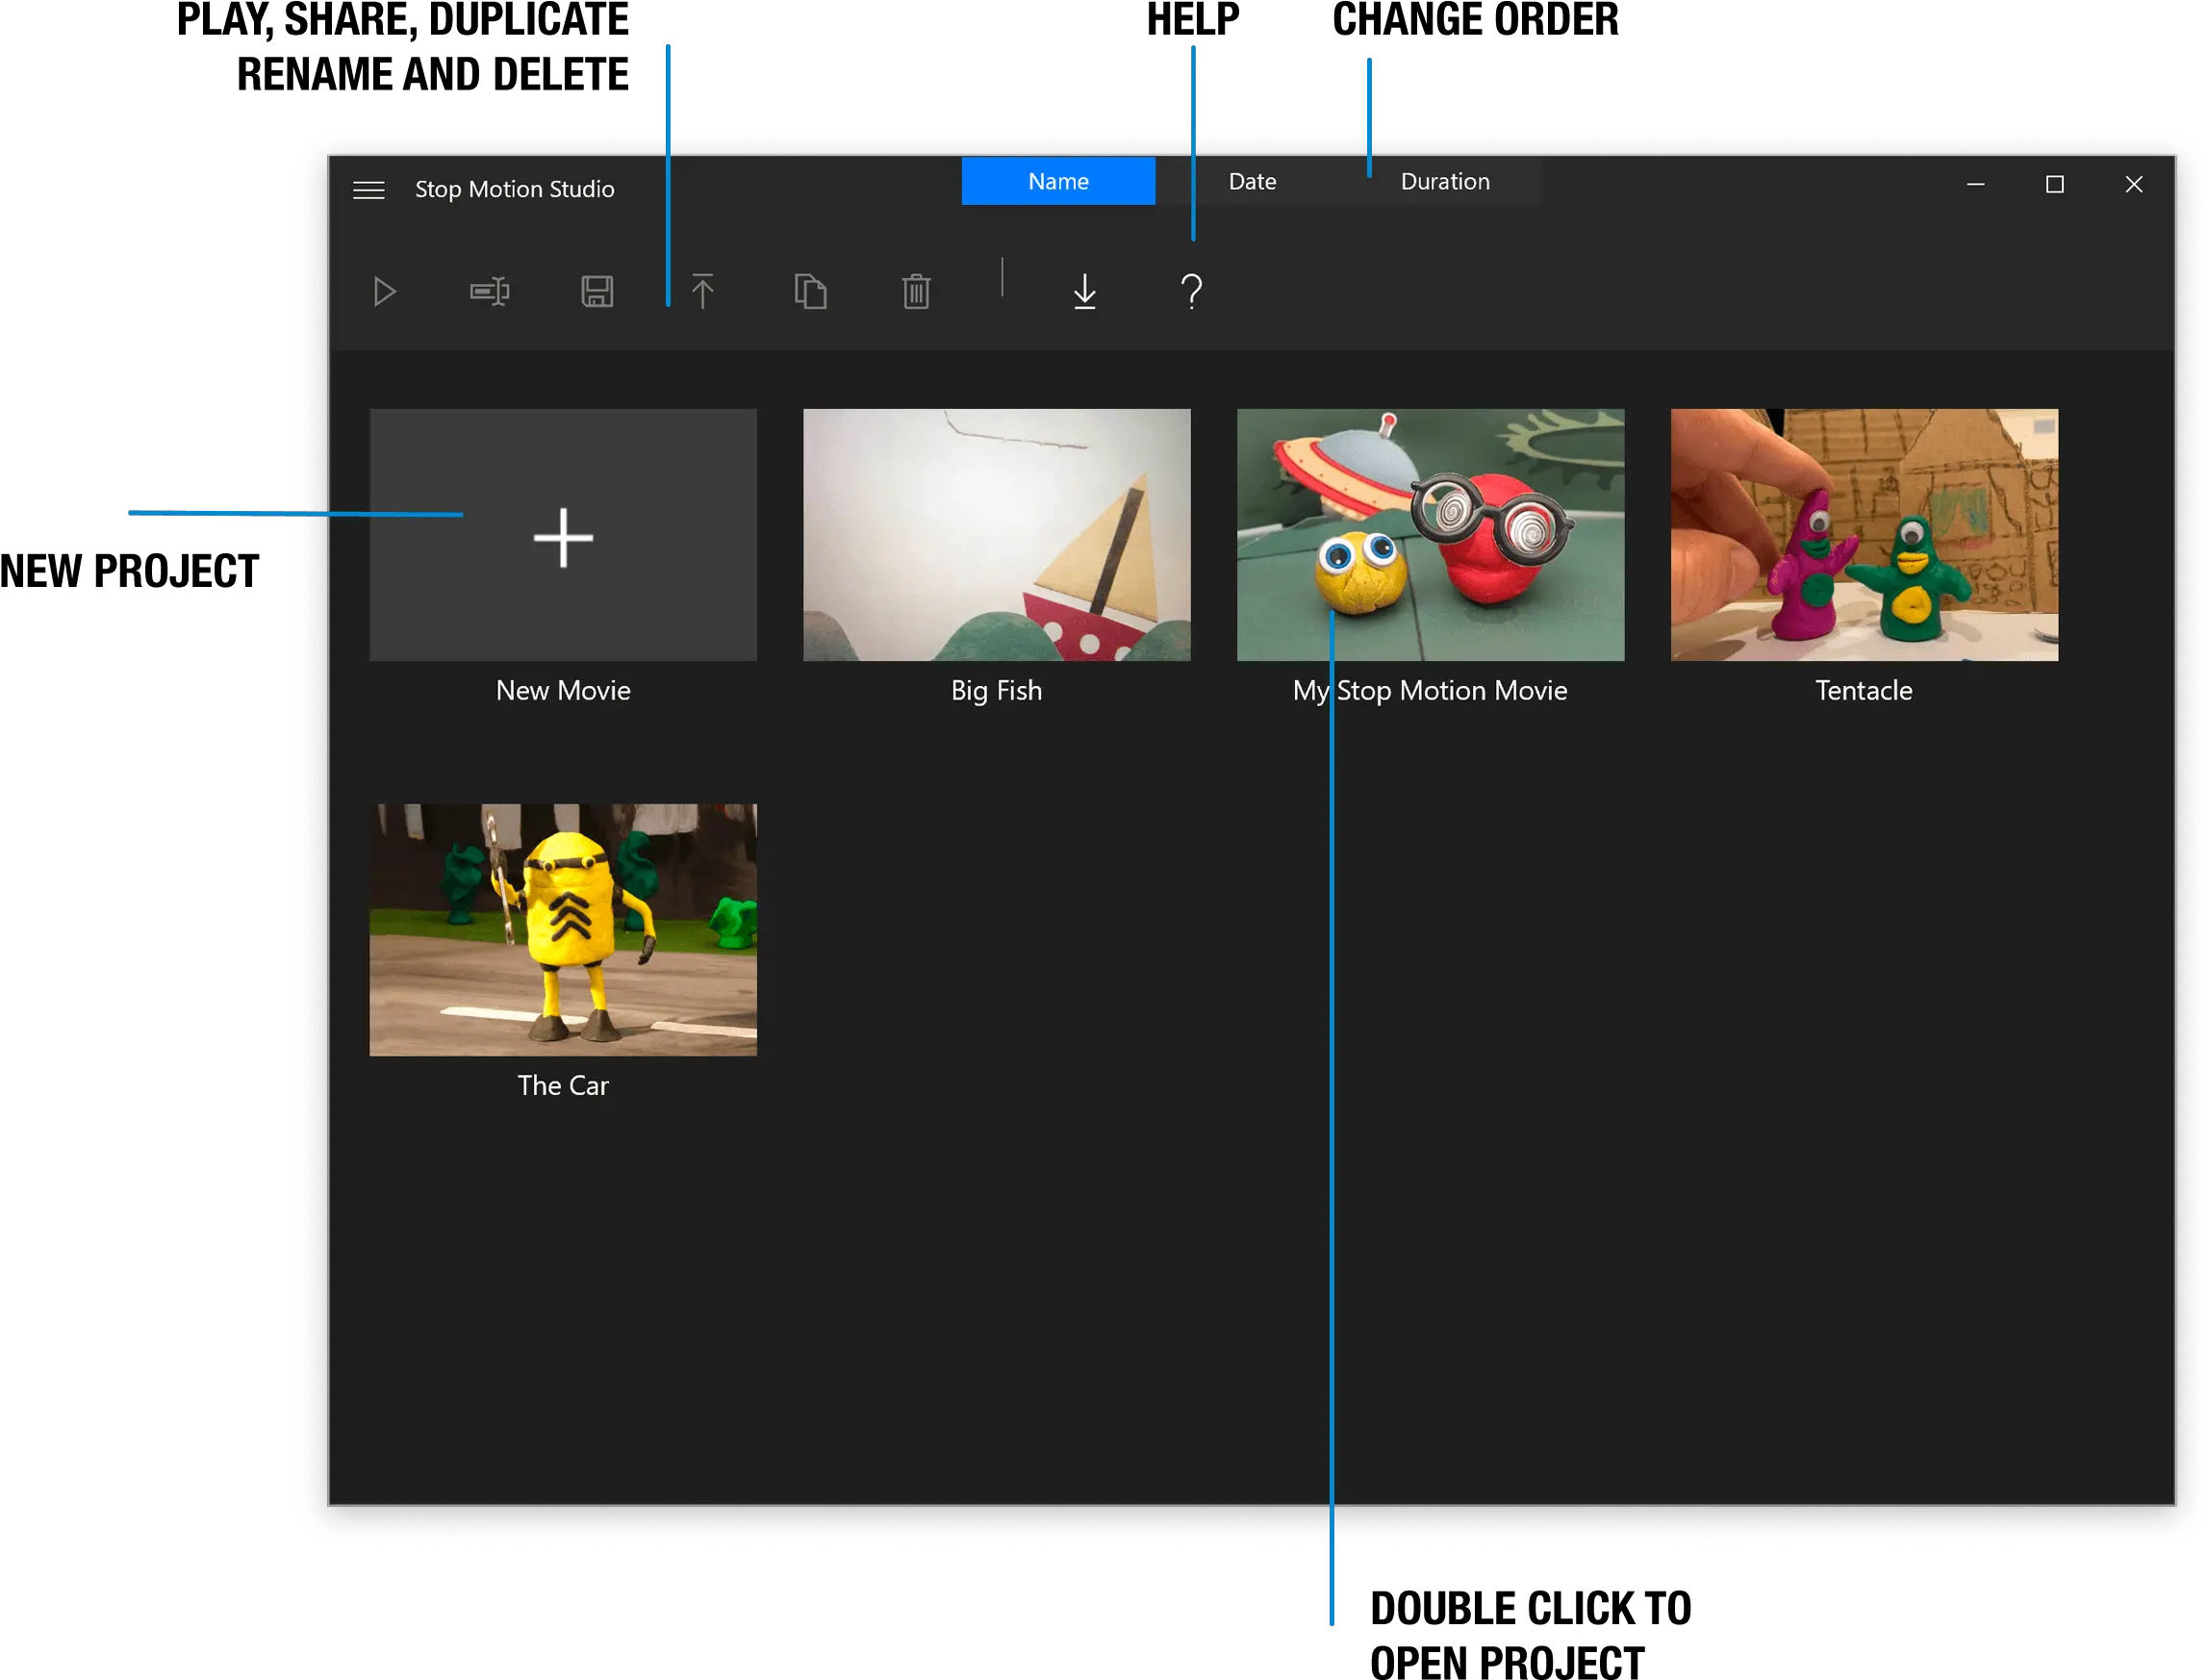Save project using save icon

pos(596,290)
